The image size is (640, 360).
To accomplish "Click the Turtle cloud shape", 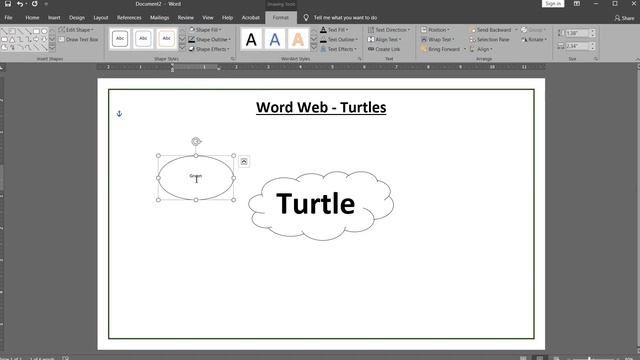I will tap(321, 205).
